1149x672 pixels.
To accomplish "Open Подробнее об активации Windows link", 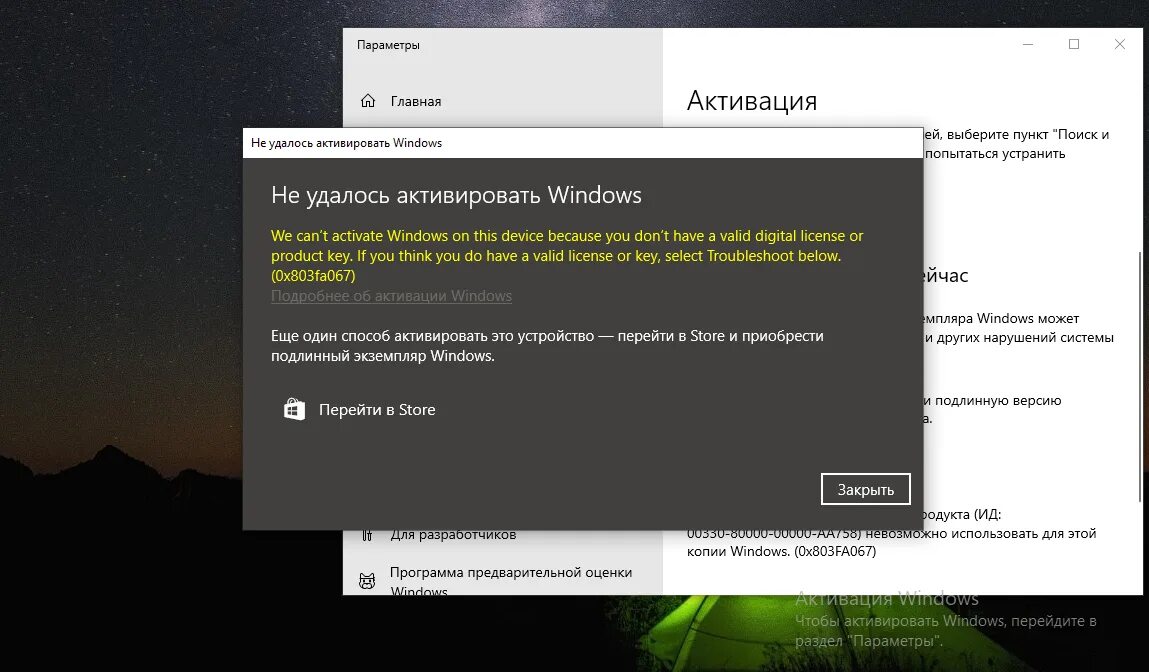I will click(x=391, y=296).
